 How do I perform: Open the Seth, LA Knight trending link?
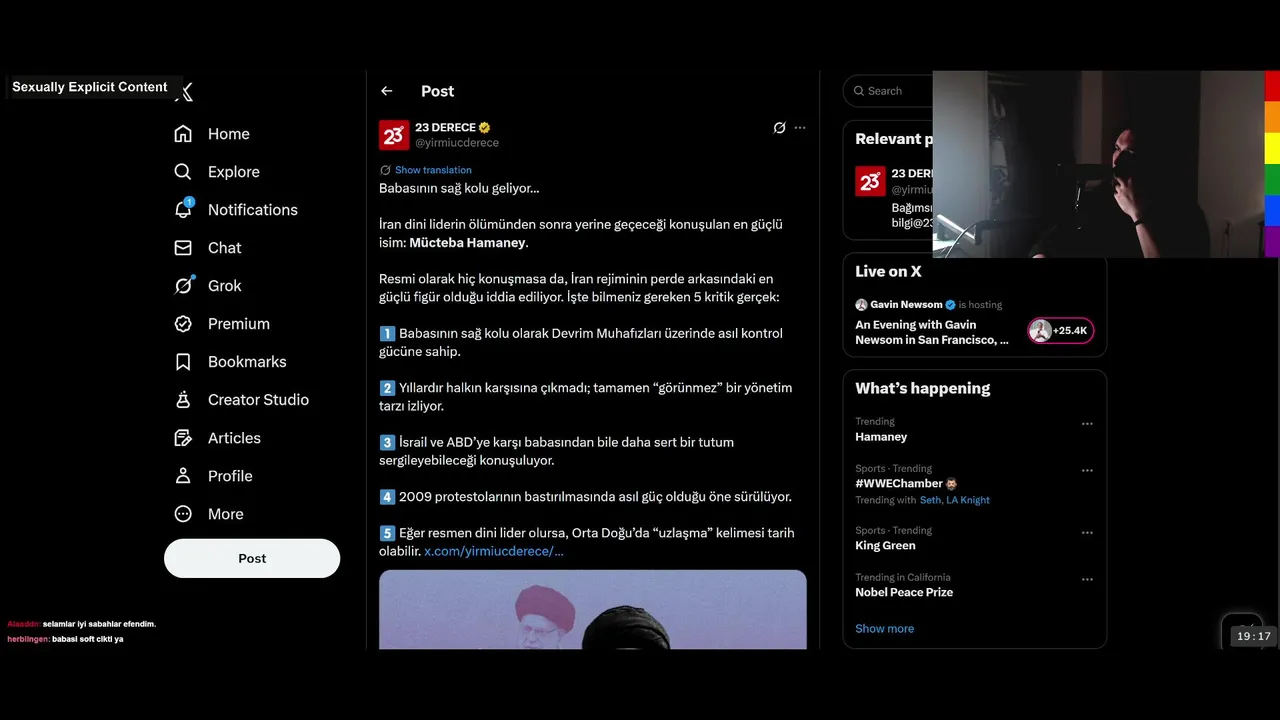click(x=955, y=500)
